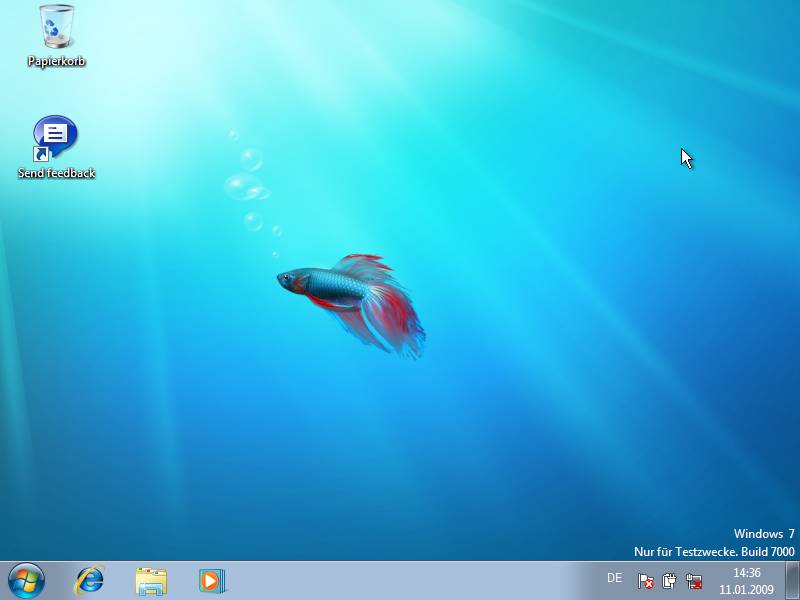Image resolution: width=800 pixels, height=600 pixels.
Task: Click the date 11.01.2009 in the tray
Action: coord(746,590)
